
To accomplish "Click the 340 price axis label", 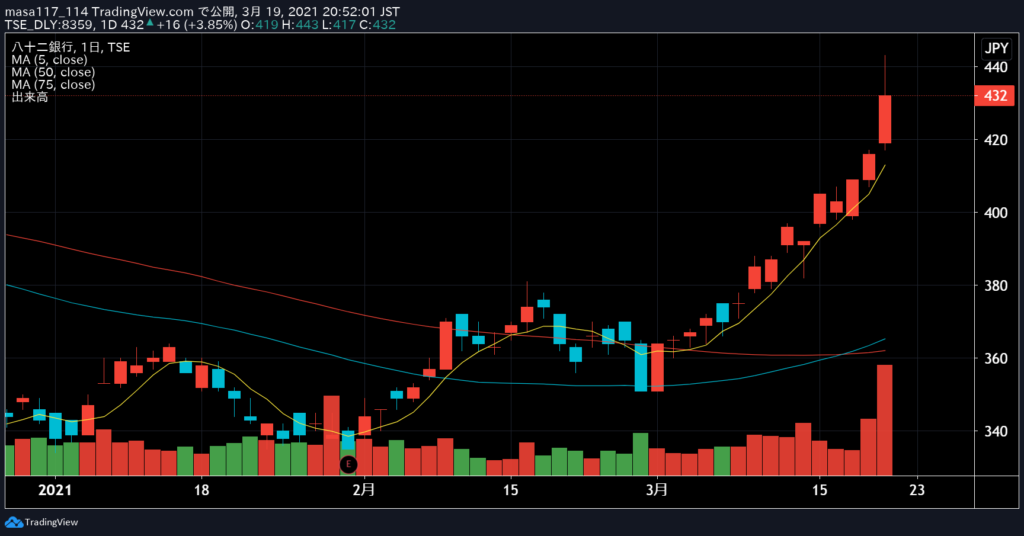I will pyautogui.click(x=995, y=431).
